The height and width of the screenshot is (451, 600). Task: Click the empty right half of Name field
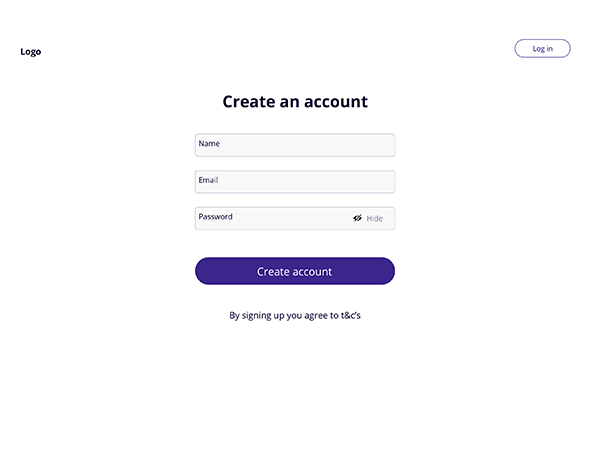(345, 145)
